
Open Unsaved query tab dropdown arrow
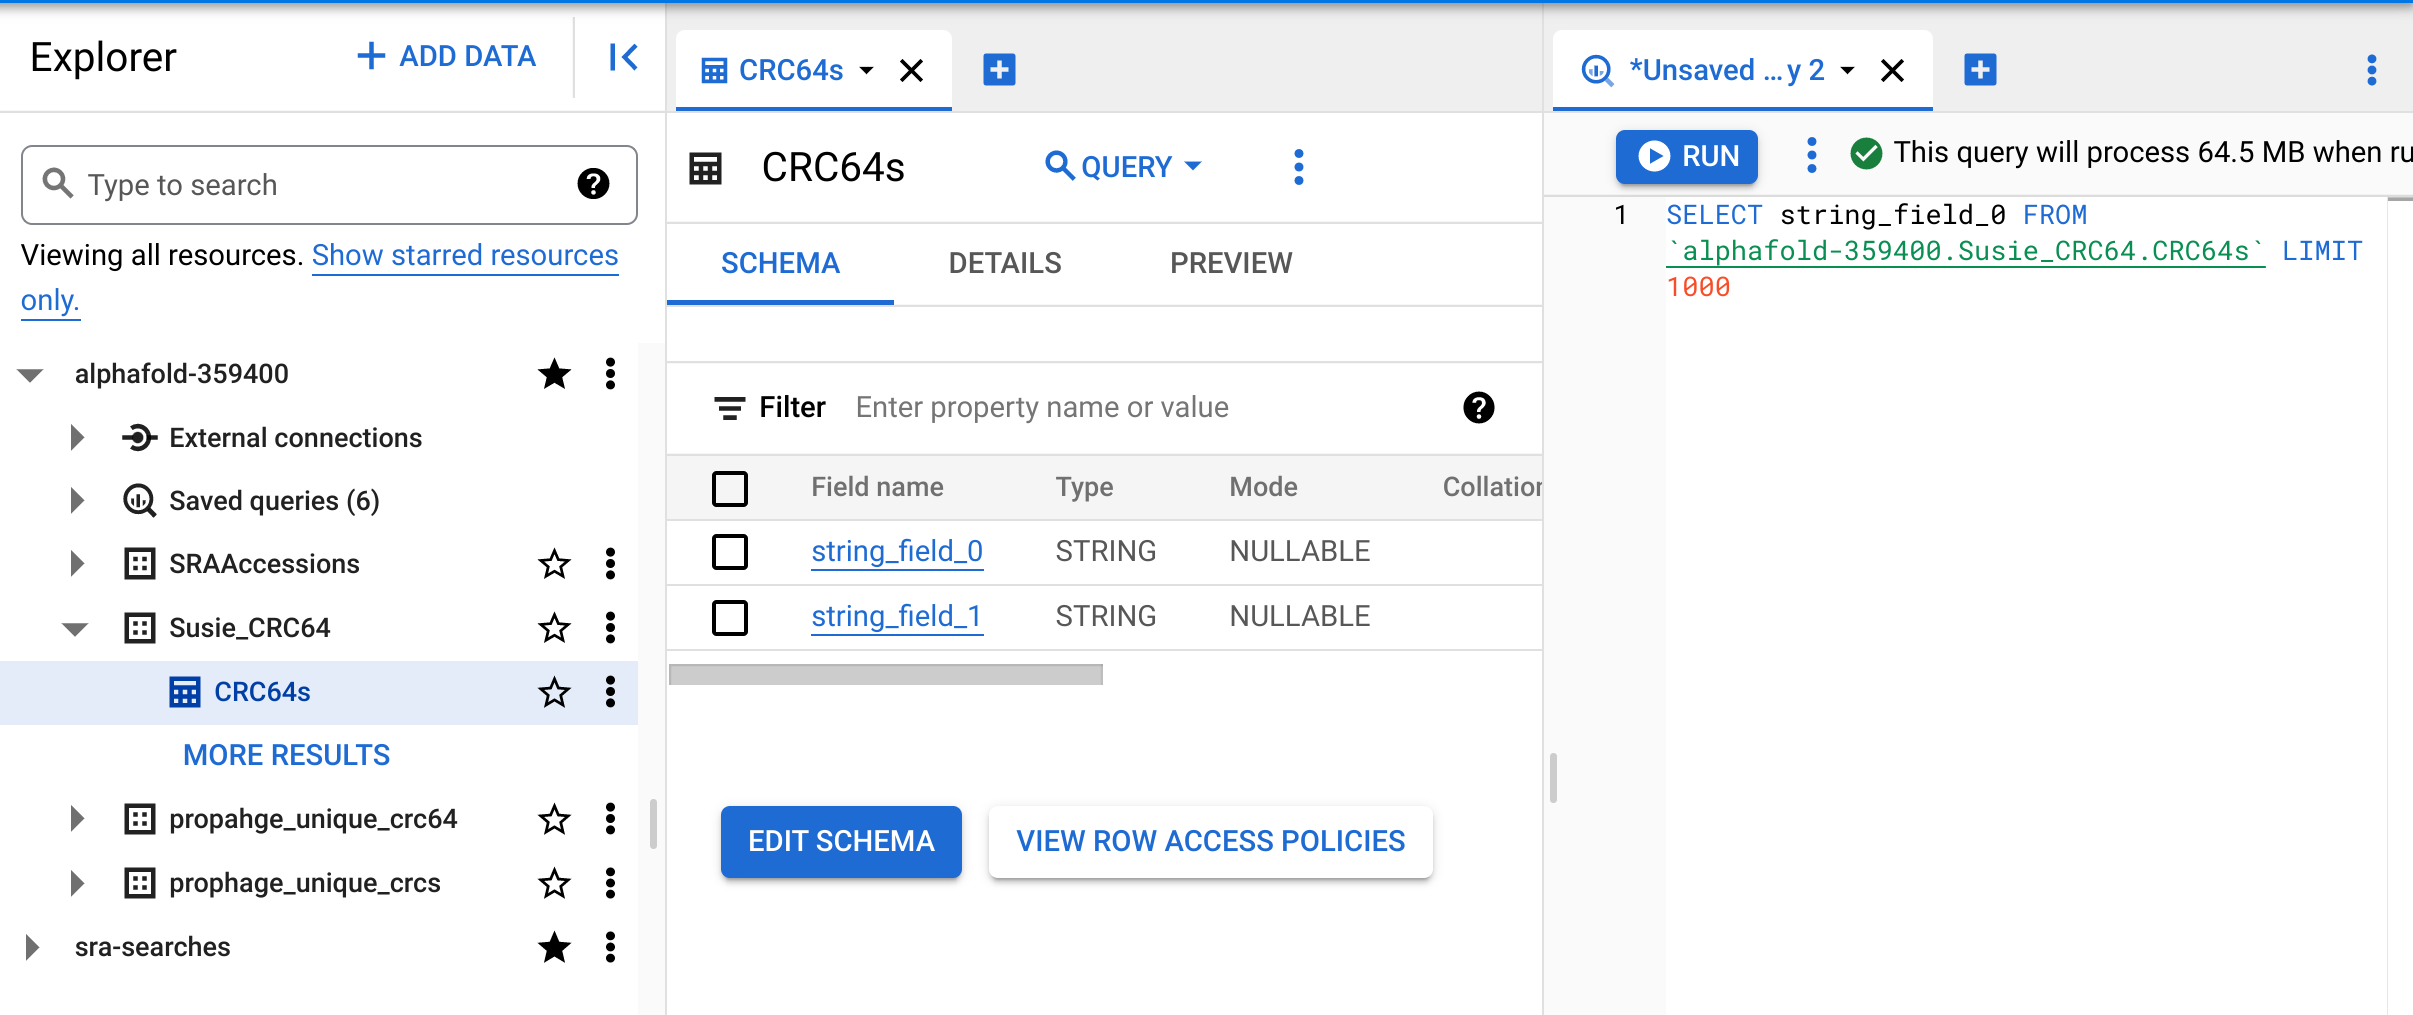click(x=1847, y=71)
